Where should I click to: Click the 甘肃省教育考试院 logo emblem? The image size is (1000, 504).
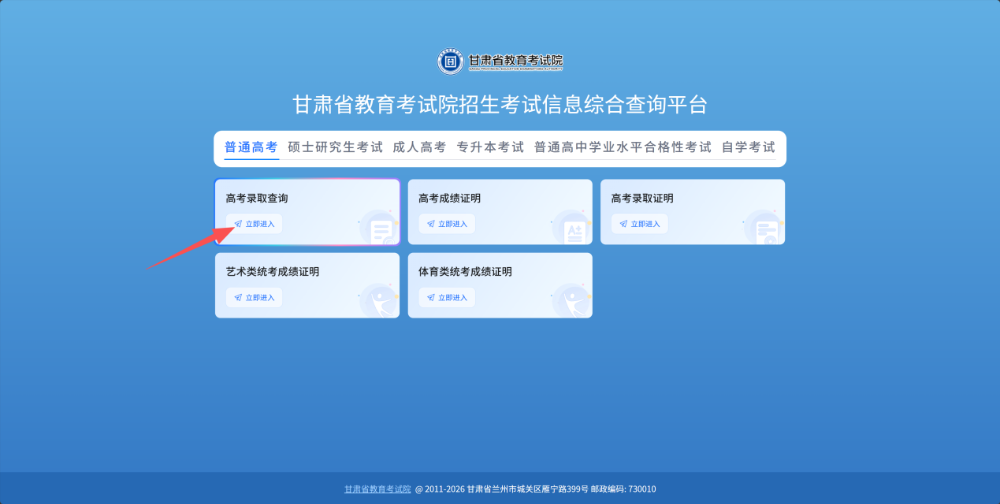[x=450, y=62]
